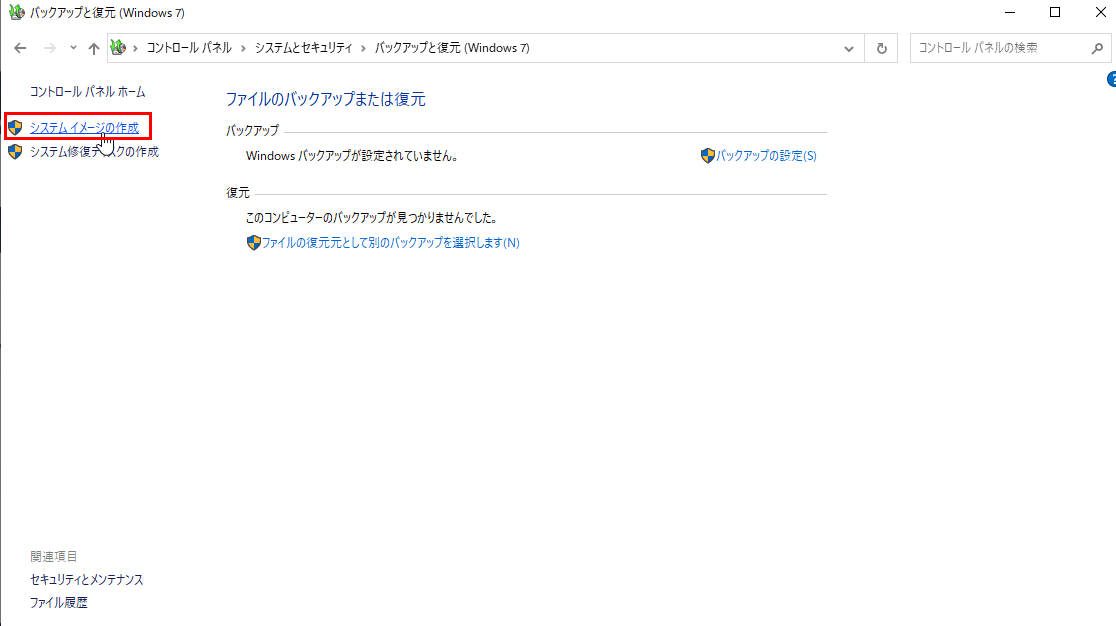Minimize the window
1116x626 pixels.
tap(1009, 12)
